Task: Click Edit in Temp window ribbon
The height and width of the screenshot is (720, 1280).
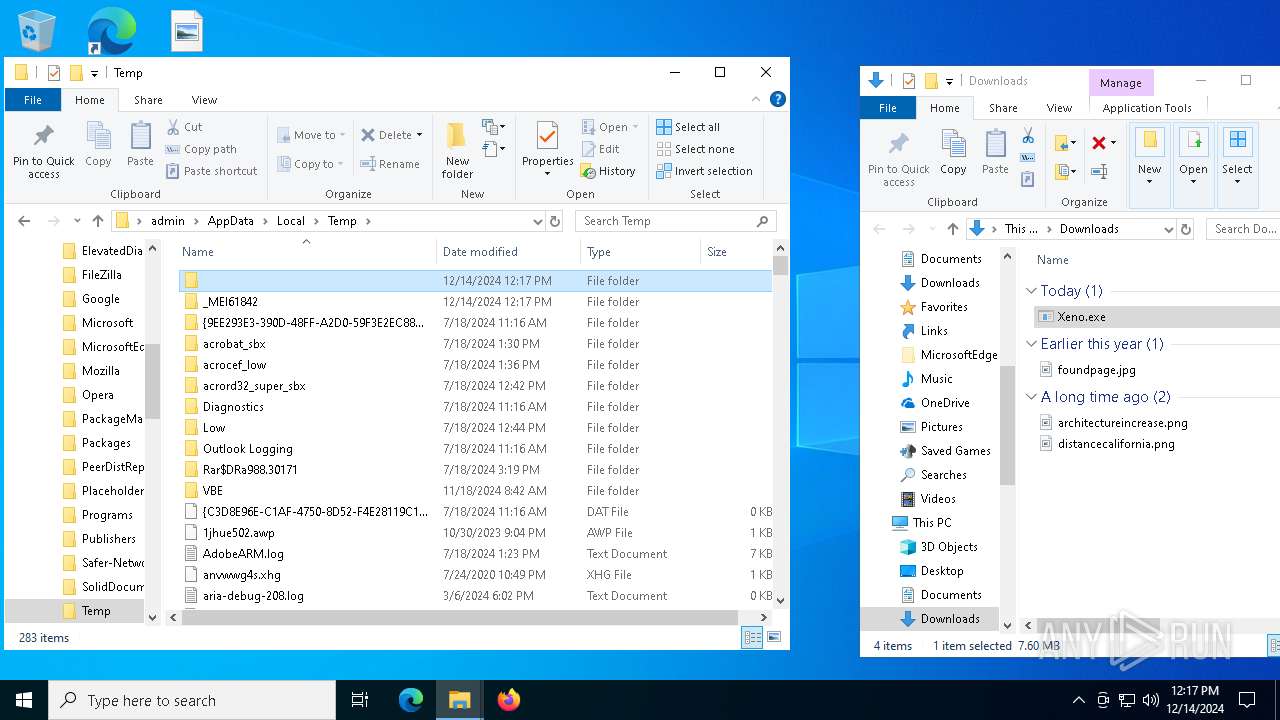Action: tap(601, 149)
